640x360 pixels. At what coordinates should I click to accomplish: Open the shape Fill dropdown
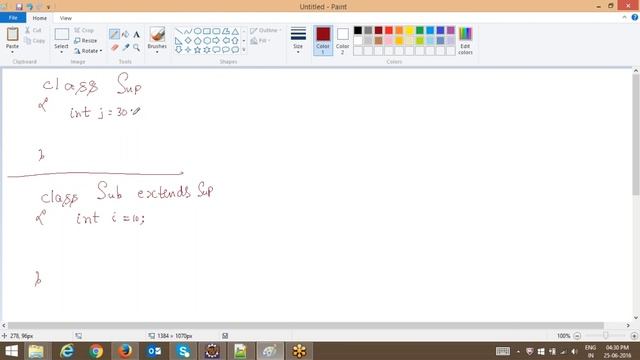coord(260,40)
